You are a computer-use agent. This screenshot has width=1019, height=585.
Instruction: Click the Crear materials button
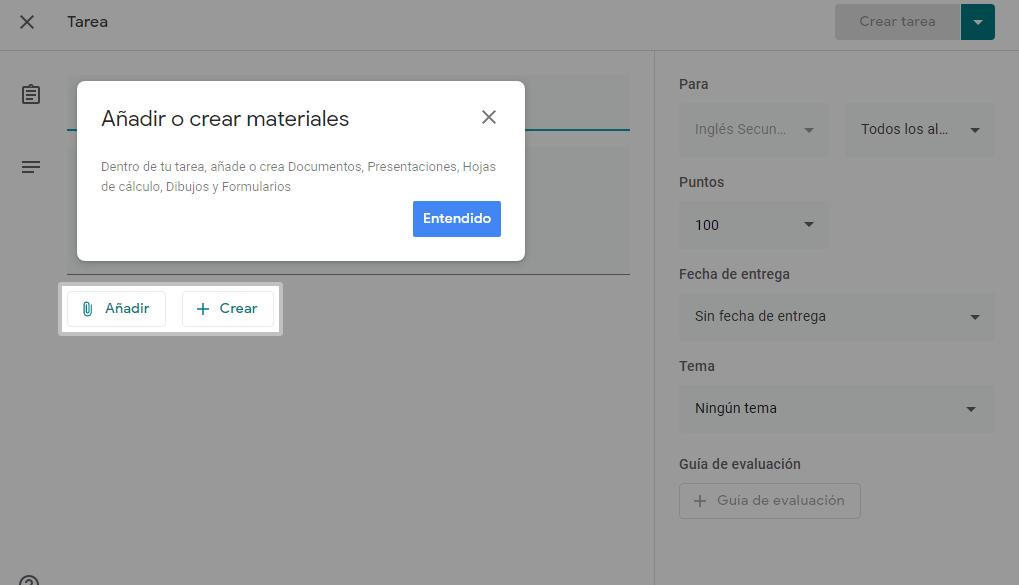(x=227, y=308)
